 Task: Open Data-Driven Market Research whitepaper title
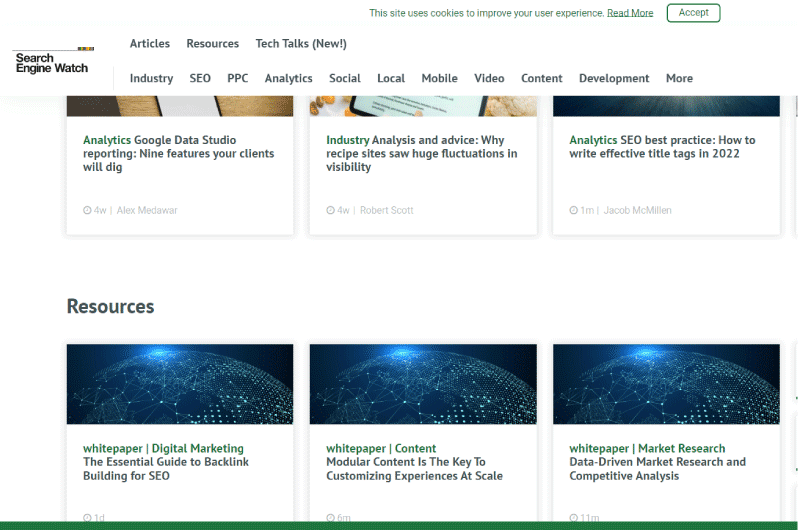tap(657, 469)
